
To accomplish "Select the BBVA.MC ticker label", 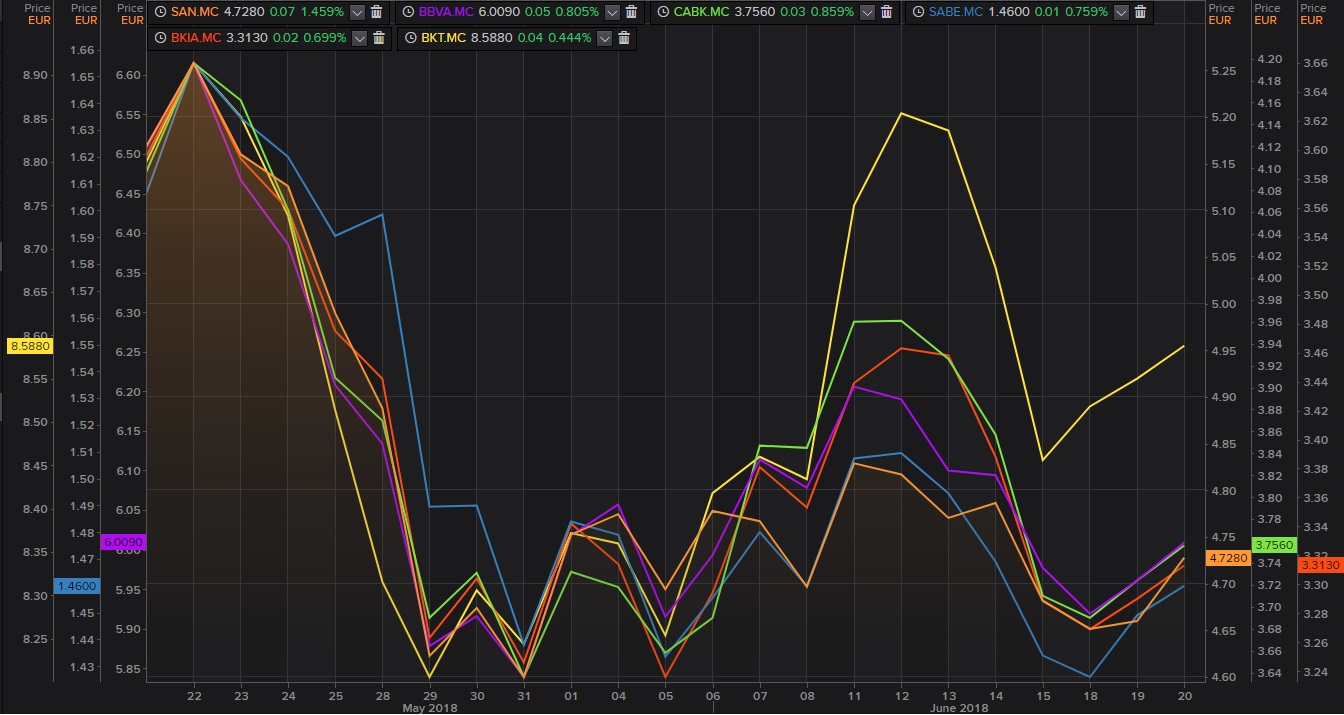I will 448,12.
